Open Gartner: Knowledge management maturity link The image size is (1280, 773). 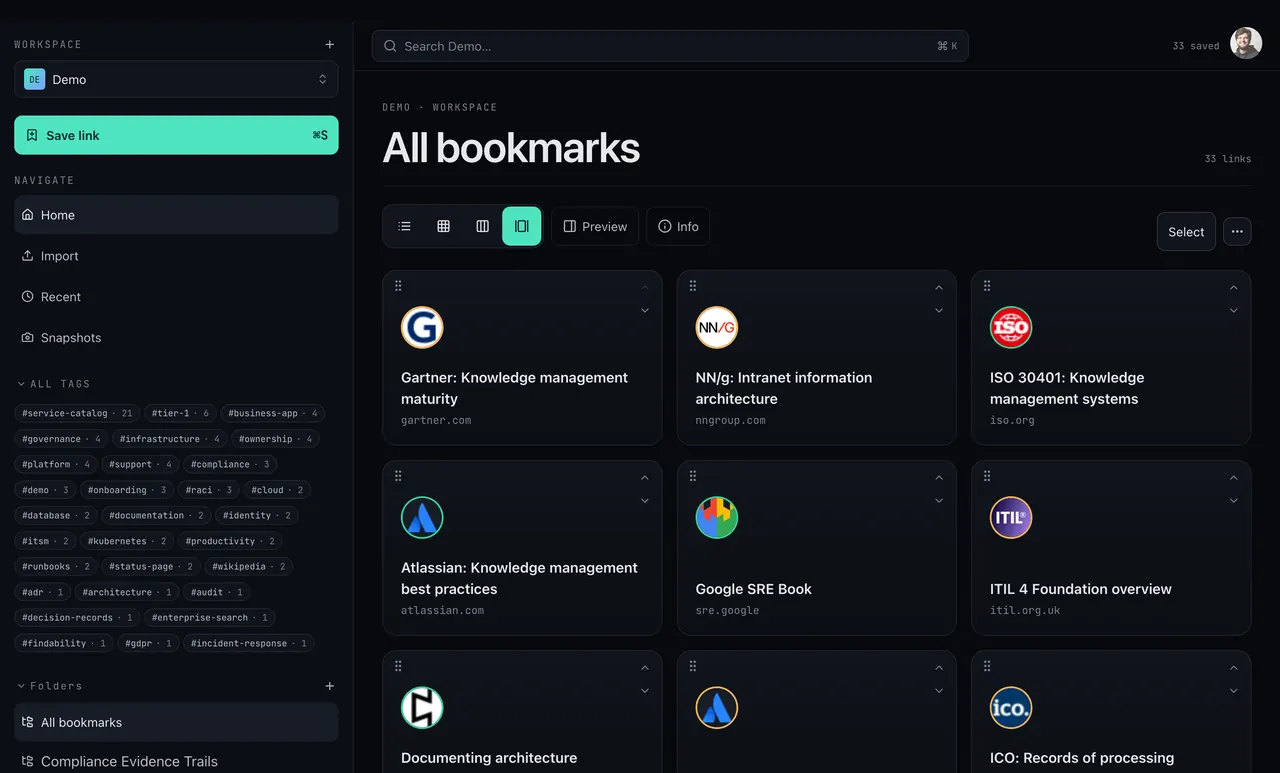[x=514, y=388]
